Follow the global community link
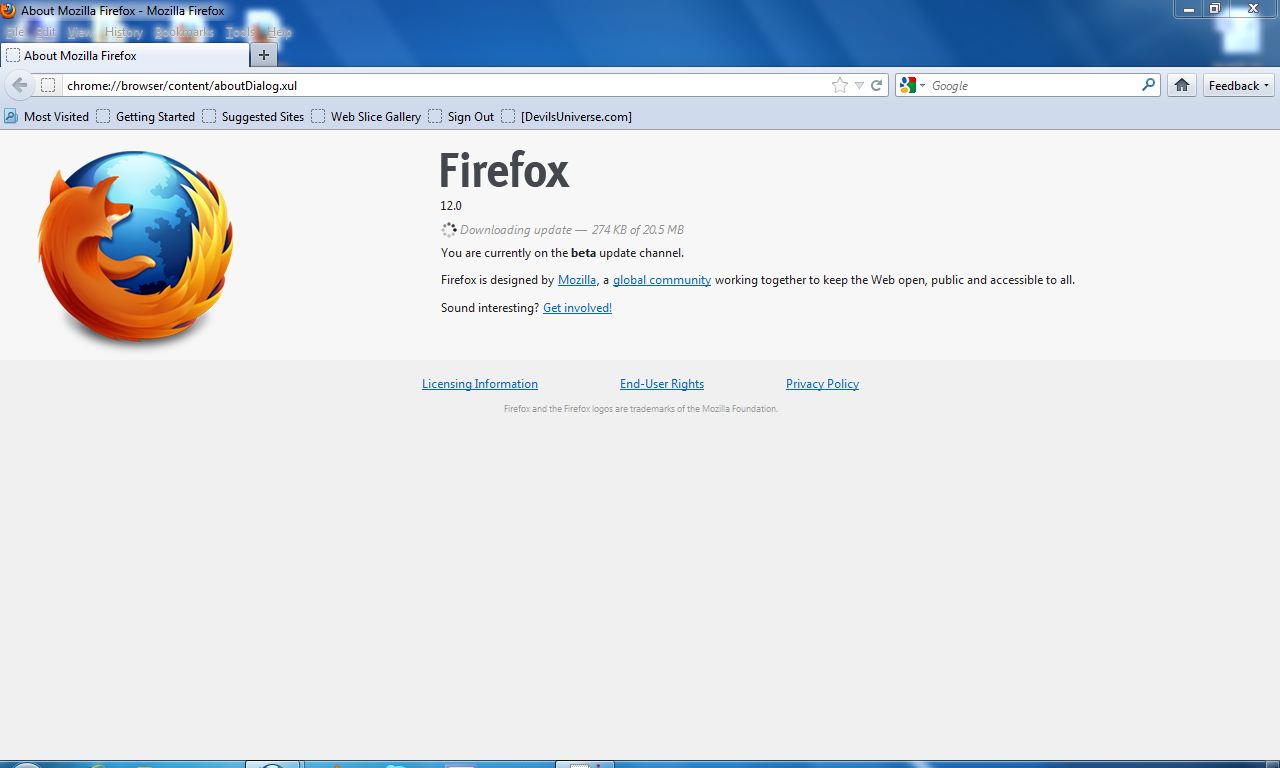The width and height of the screenshot is (1280, 768). click(x=662, y=280)
